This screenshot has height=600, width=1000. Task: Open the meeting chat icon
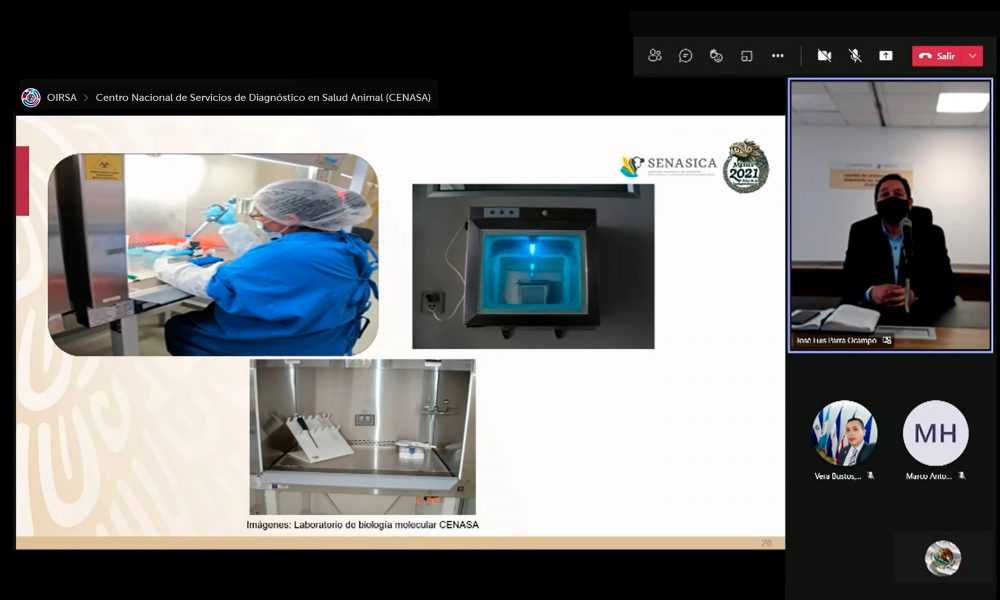tap(686, 56)
